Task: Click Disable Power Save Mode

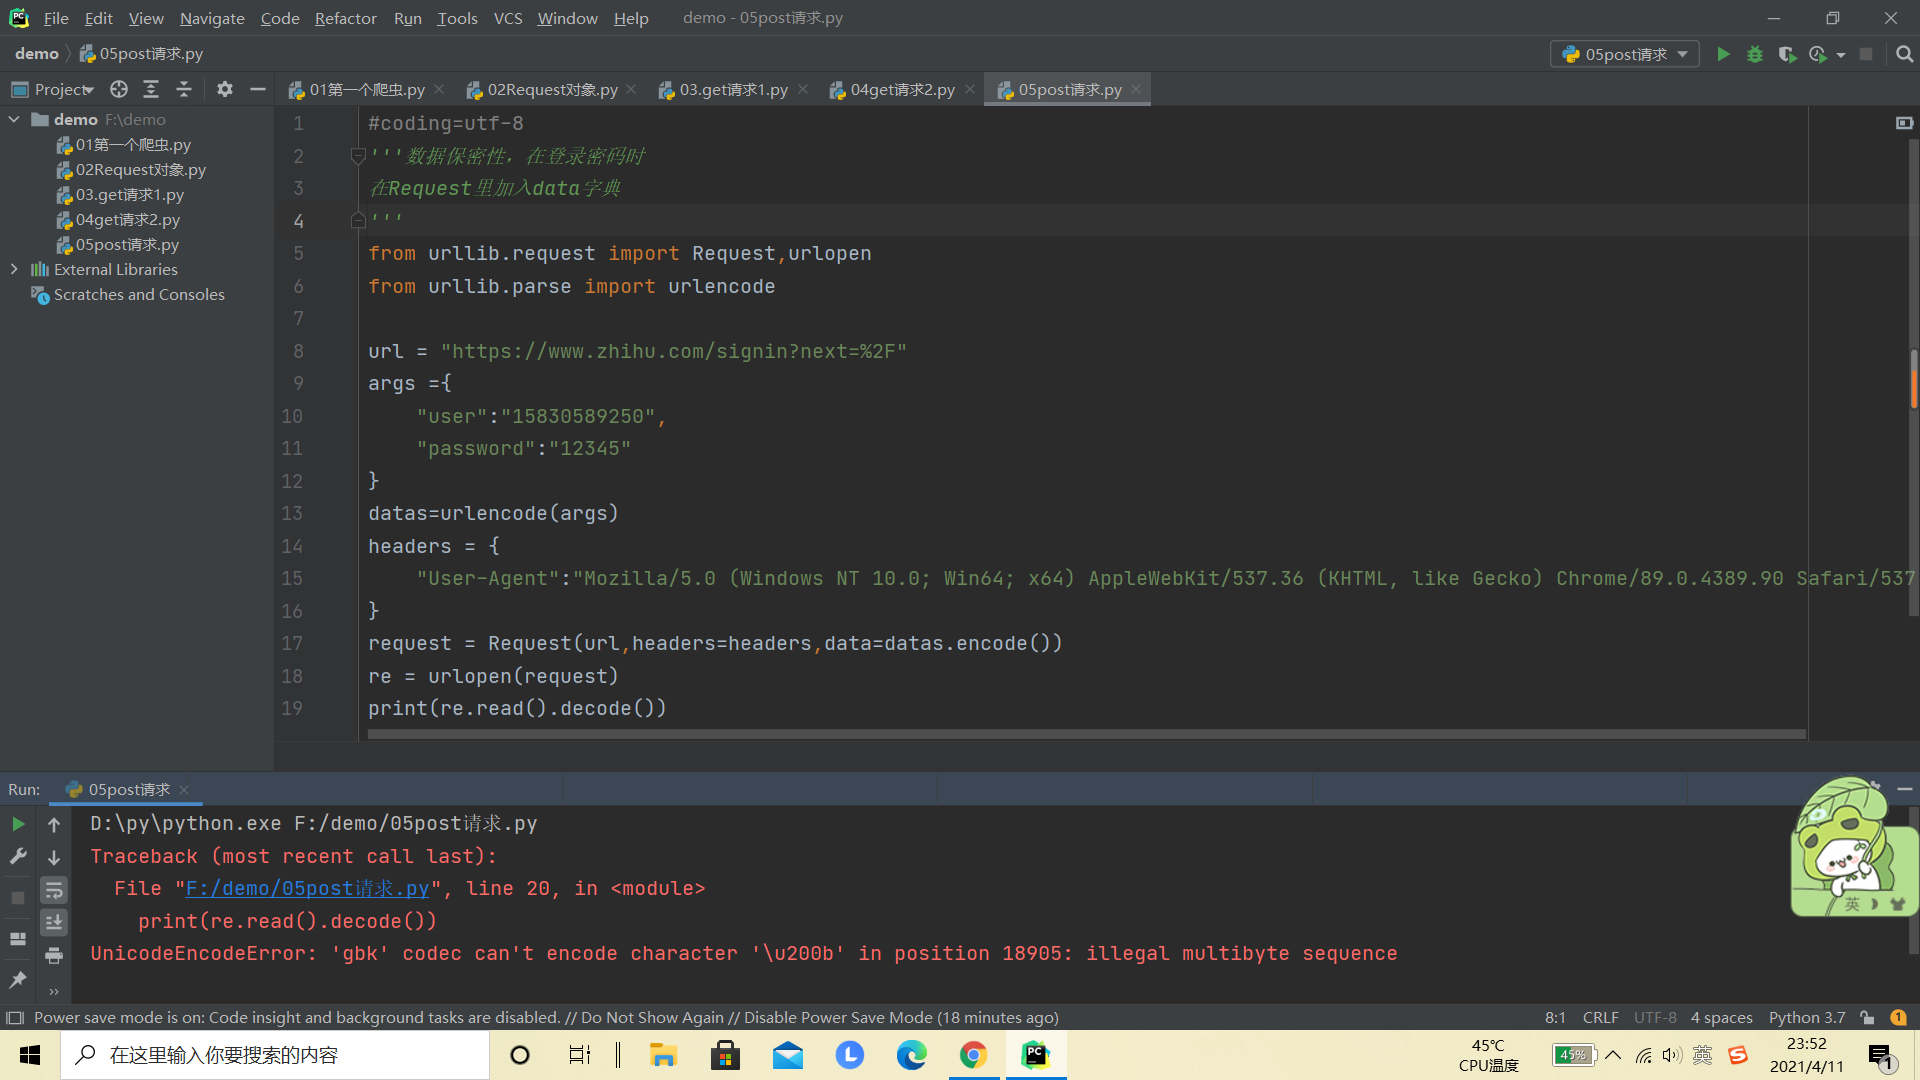Action: point(838,1017)
